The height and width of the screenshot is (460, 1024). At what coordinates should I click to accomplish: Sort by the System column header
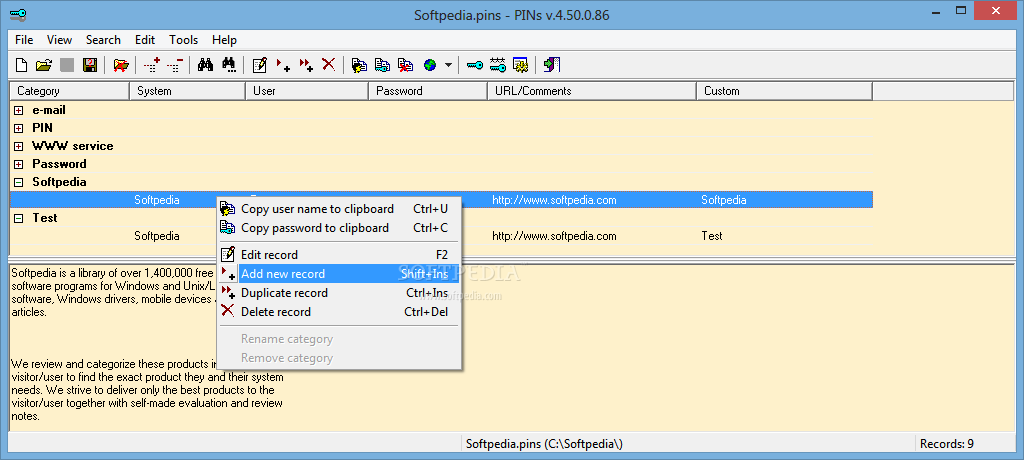(187, 91)
